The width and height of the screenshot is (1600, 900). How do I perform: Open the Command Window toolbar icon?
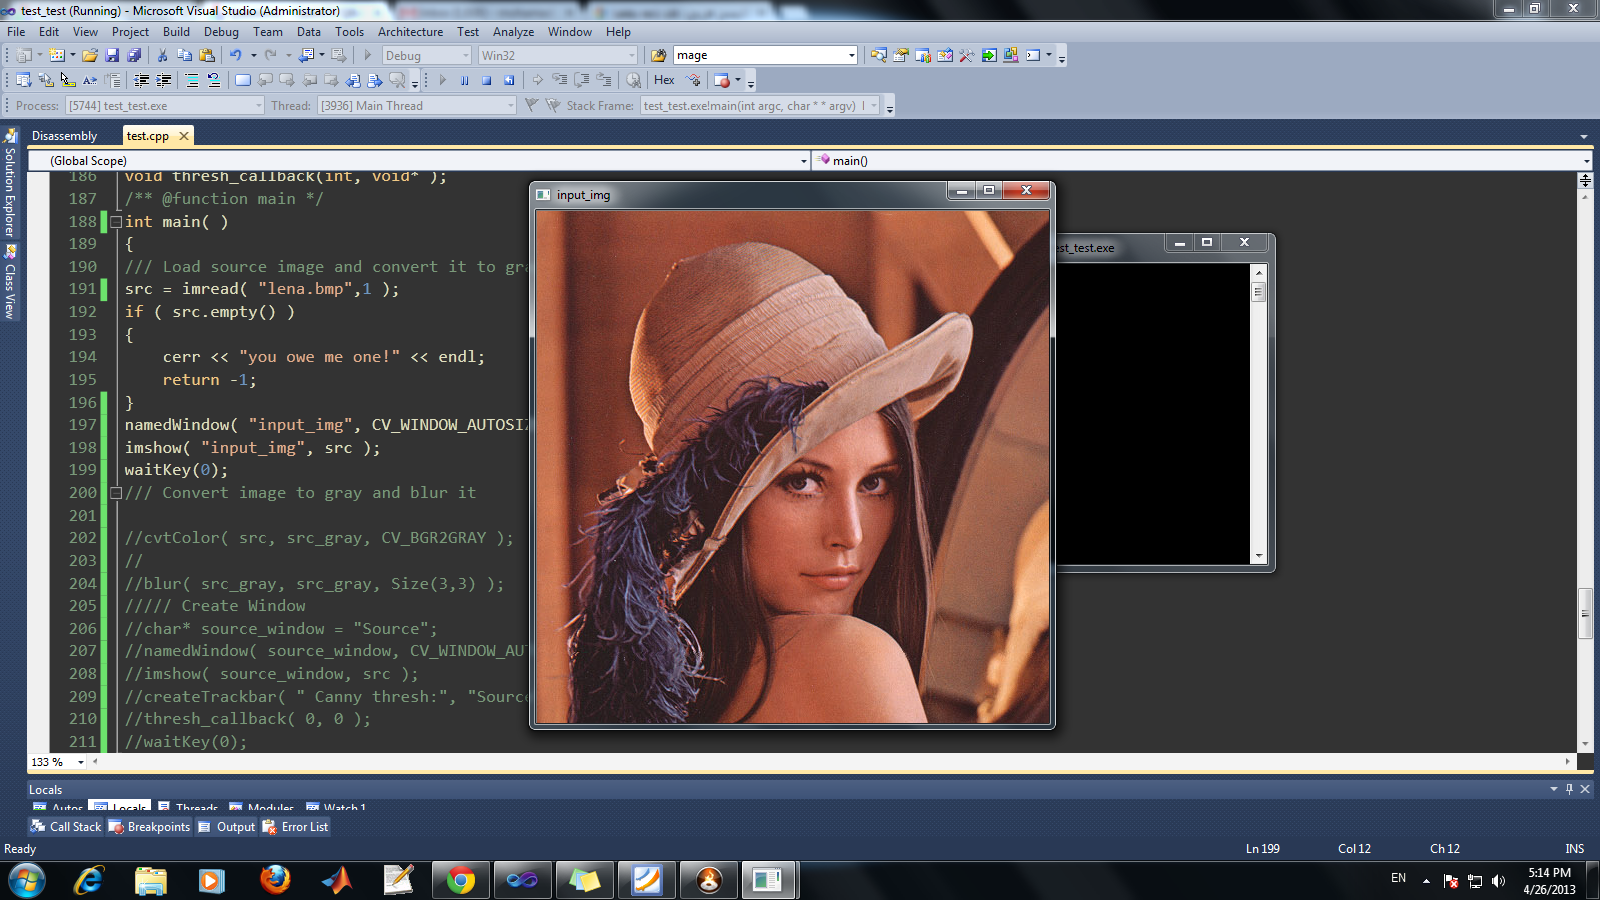[x=1033, y=55]
